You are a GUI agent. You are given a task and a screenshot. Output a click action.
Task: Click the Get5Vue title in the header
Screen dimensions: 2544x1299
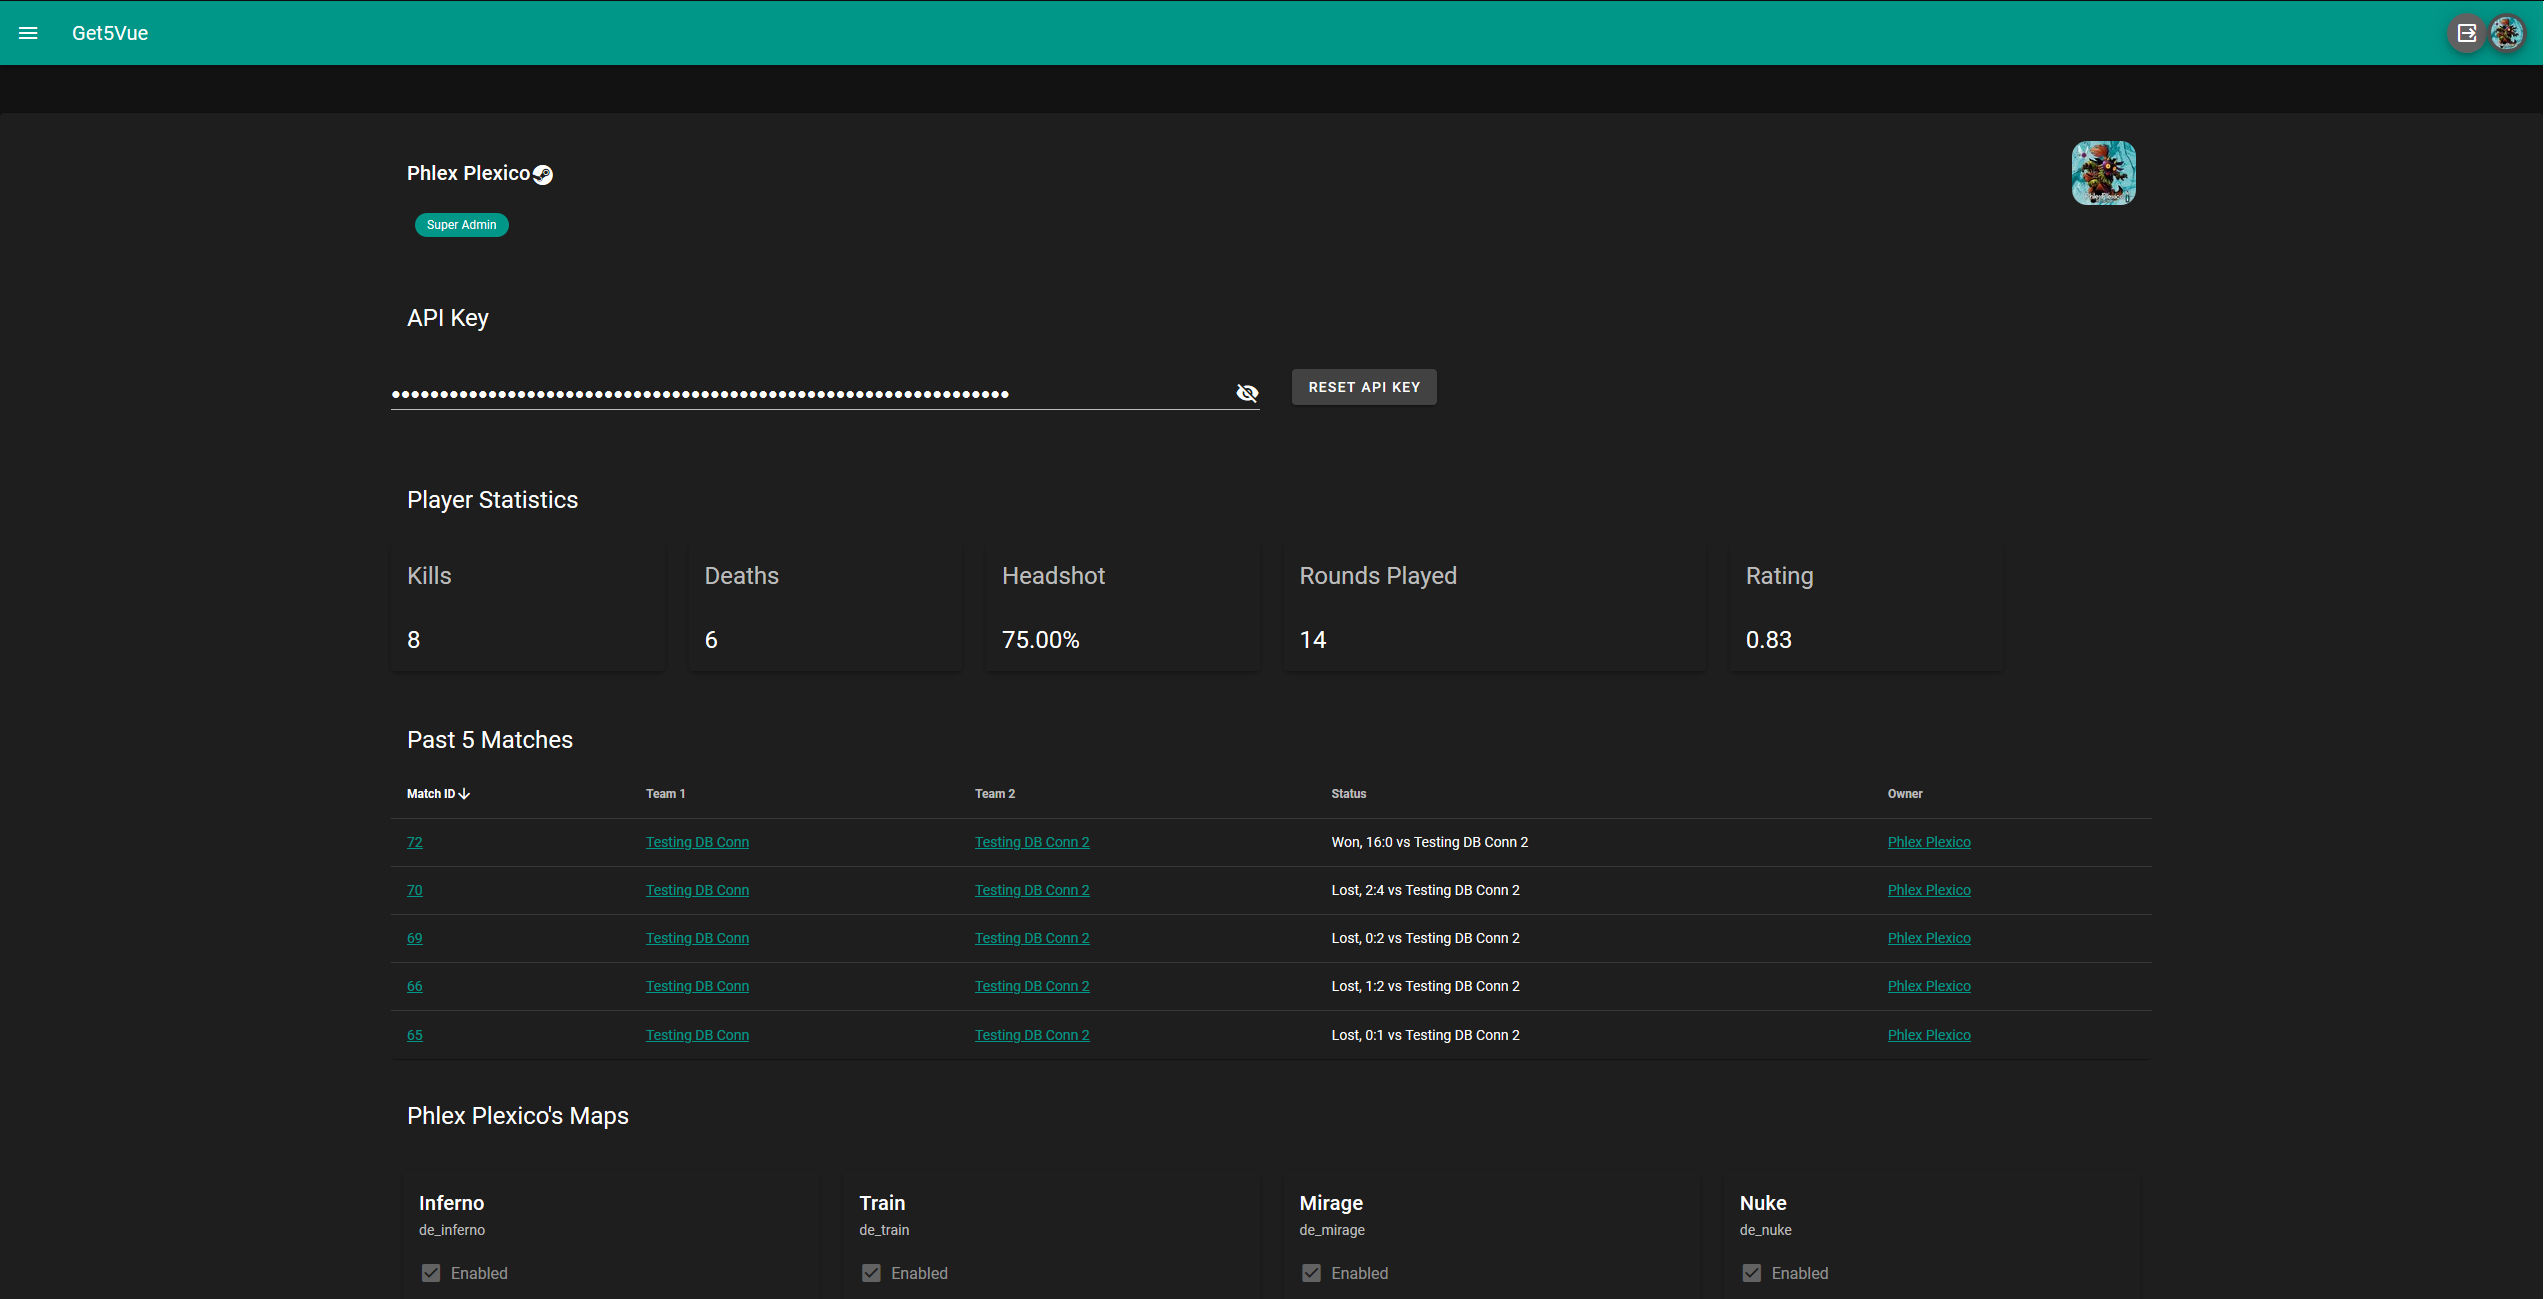[x=110, y=33]
